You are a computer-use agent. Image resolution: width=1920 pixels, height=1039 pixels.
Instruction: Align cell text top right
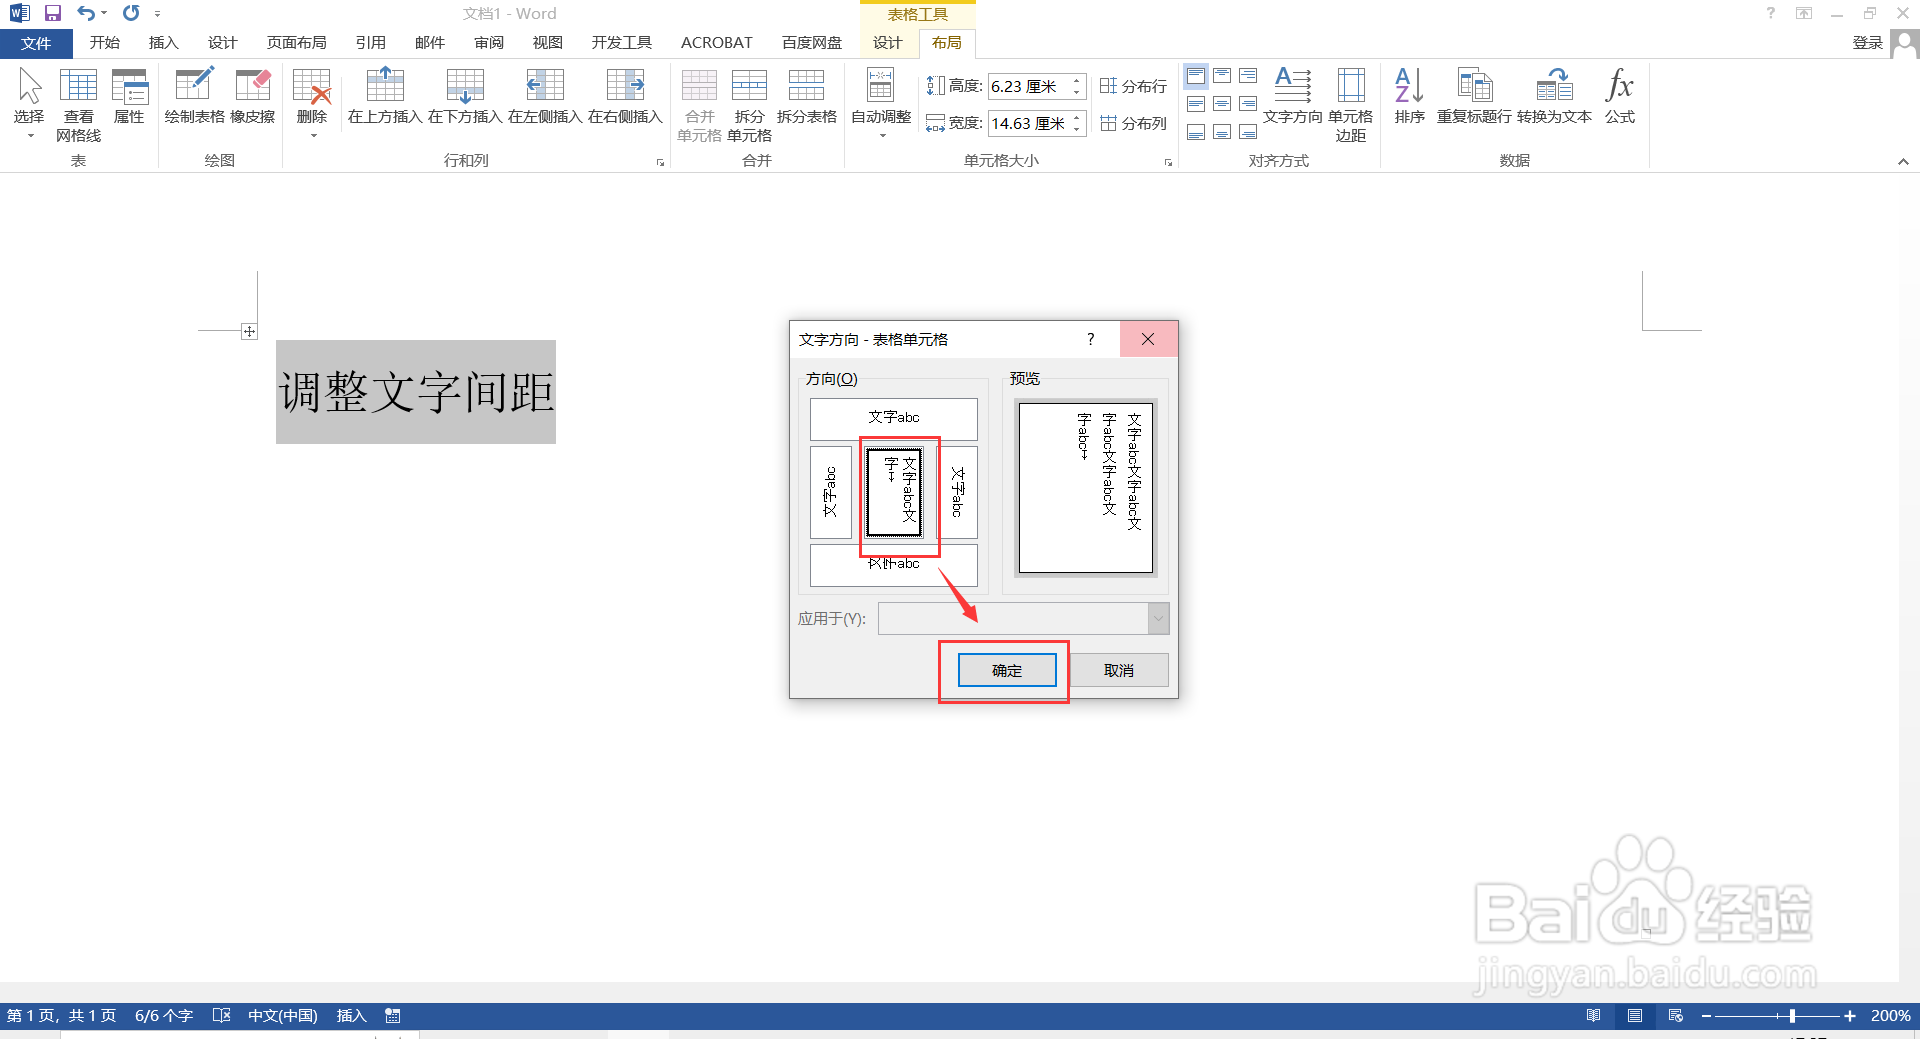(x=1248, y=76)
